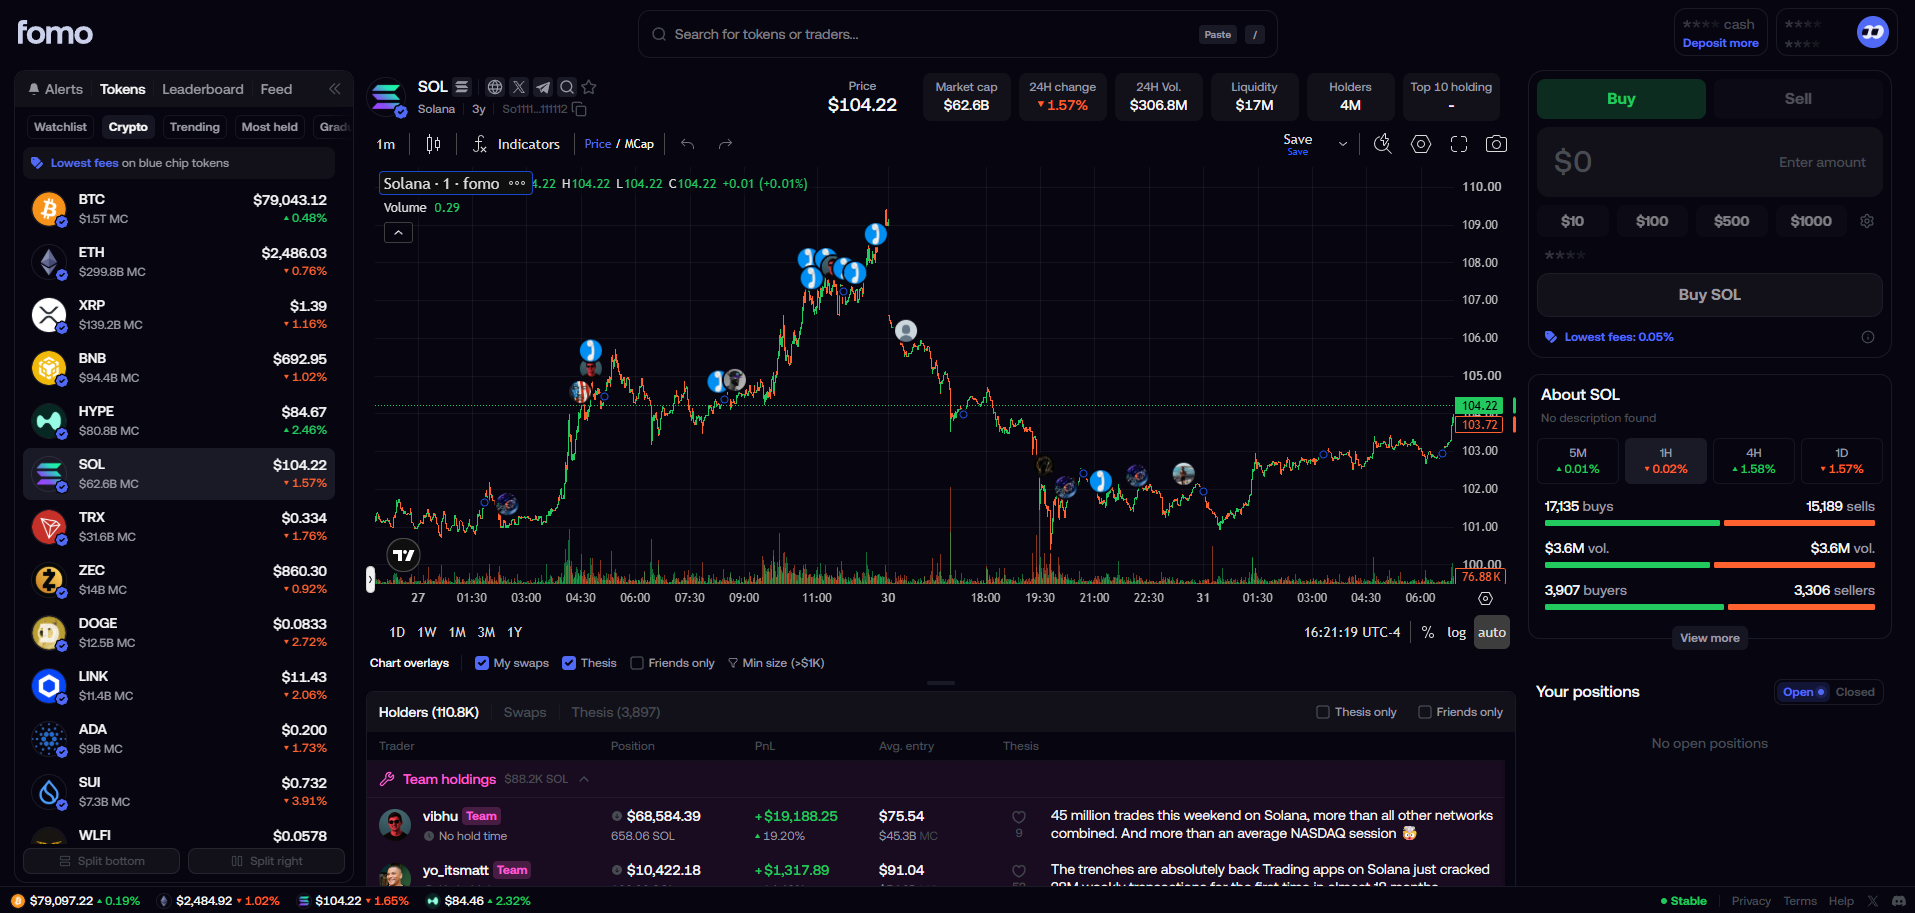The height and width of the screenshot is (913, 1915).
Task: Open Indicators menu
Action: pyautogui.click(x=516, y=144)
